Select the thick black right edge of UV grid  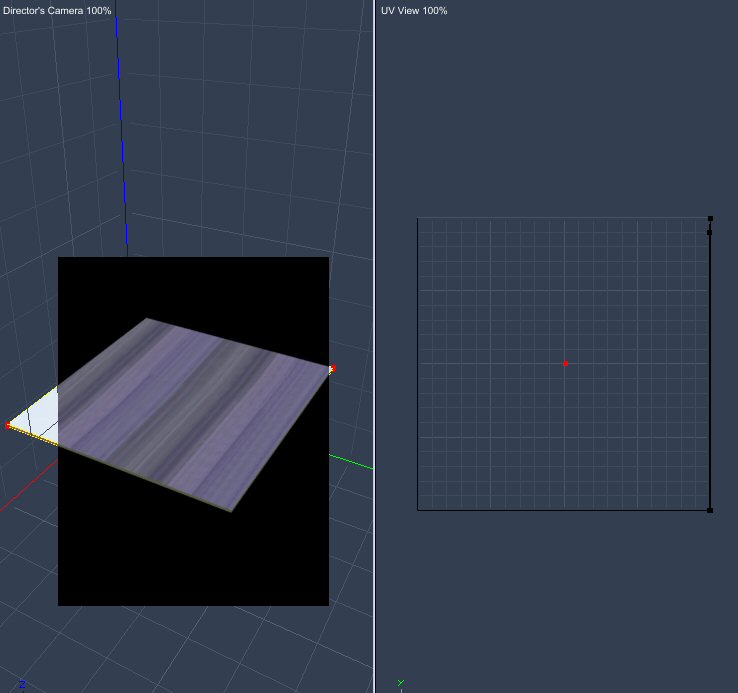click(710, 370)
